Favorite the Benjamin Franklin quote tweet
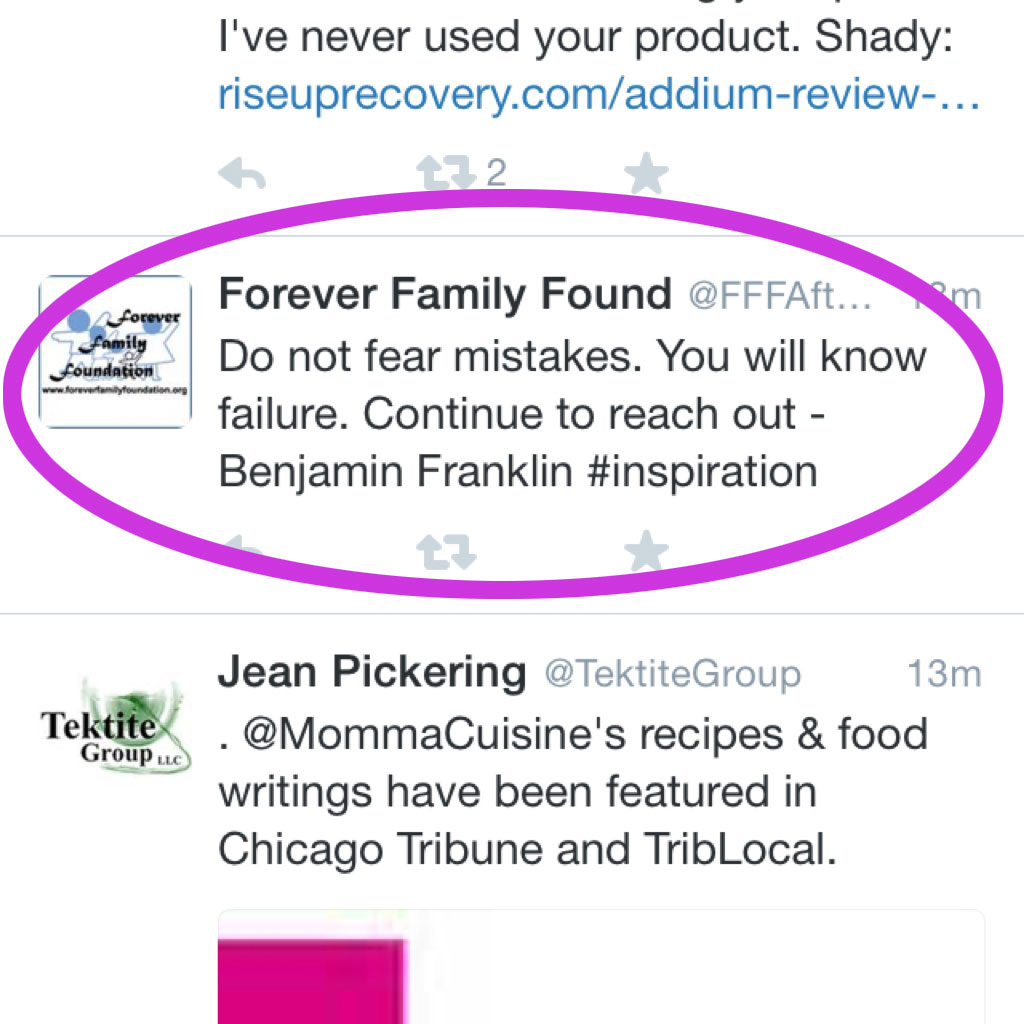1024x1024 pixels. pyautogui.click(x=646, y=551)
